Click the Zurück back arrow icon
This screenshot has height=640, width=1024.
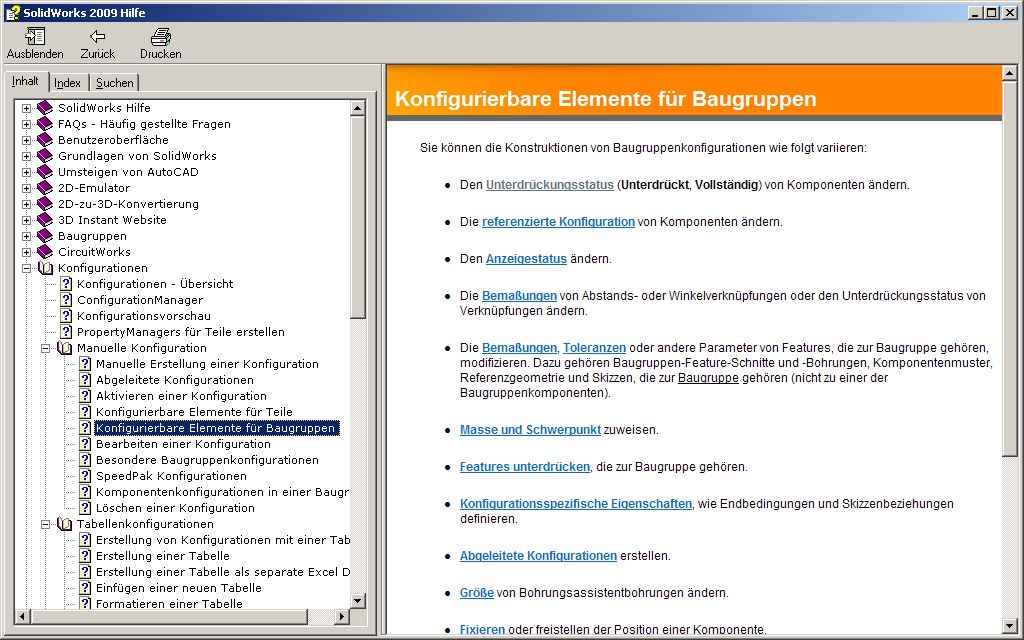(x=97, y=37)
